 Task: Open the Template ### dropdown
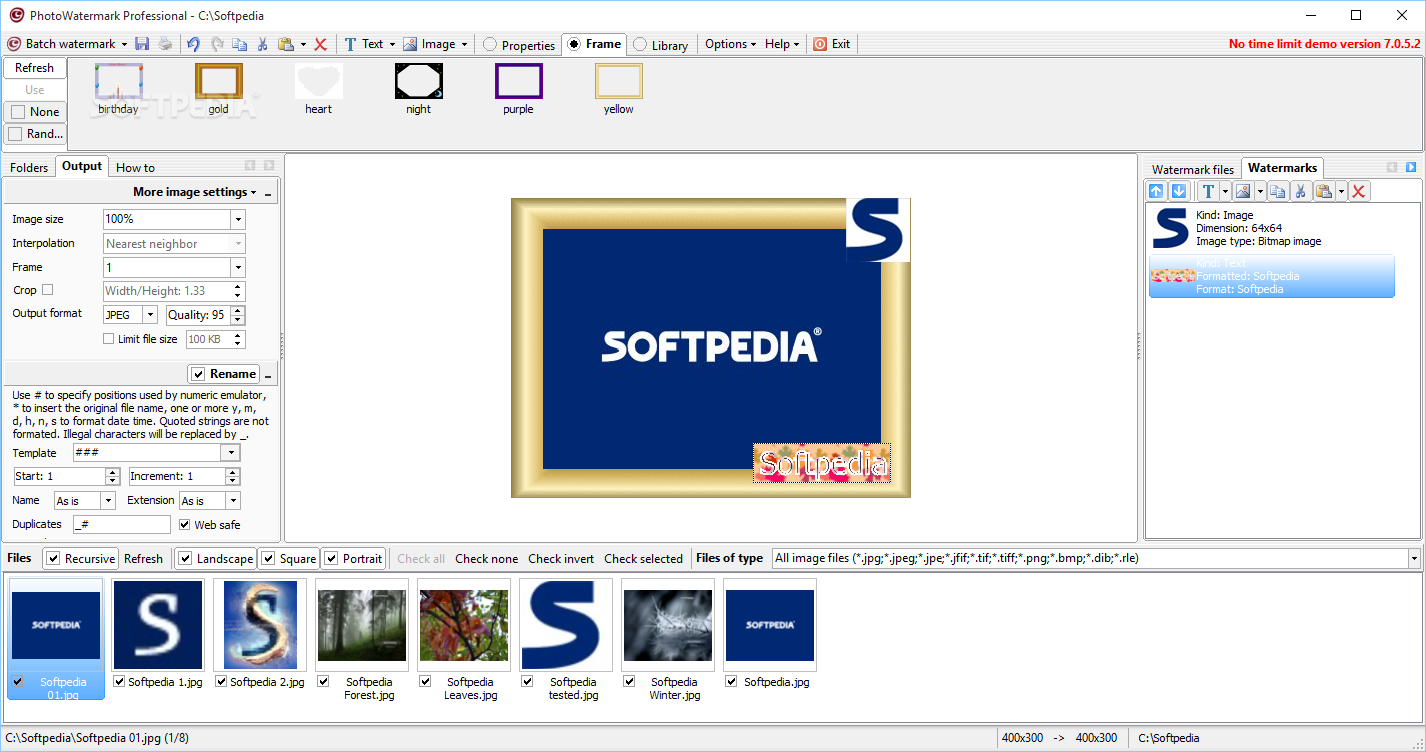230,453
